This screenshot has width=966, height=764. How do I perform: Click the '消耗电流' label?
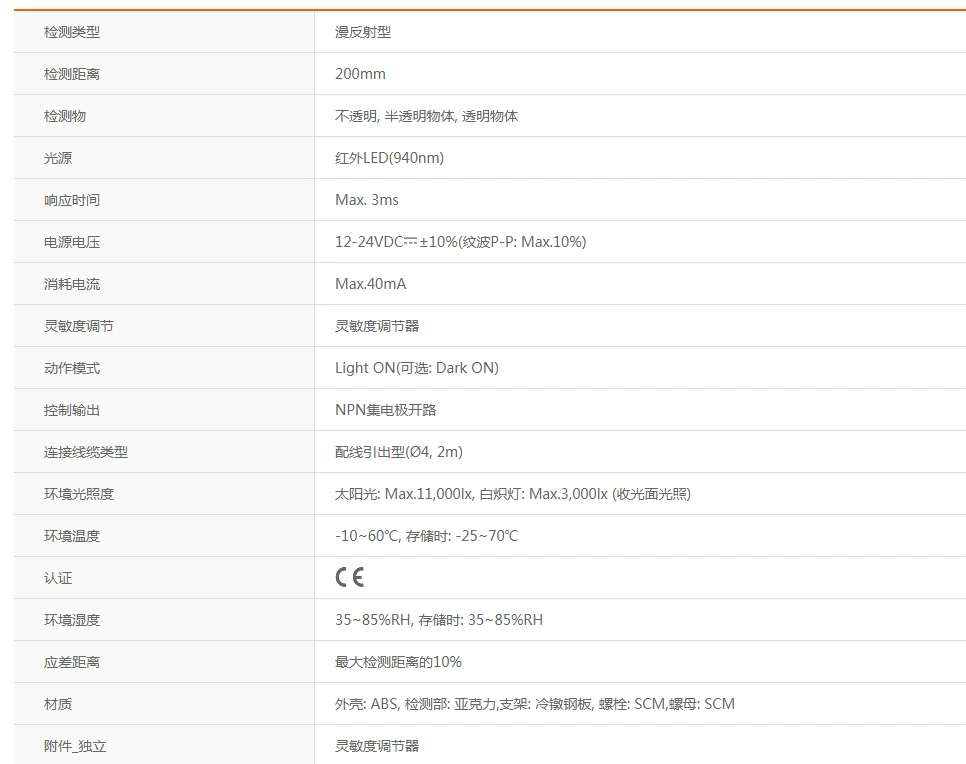pos(71,284)
